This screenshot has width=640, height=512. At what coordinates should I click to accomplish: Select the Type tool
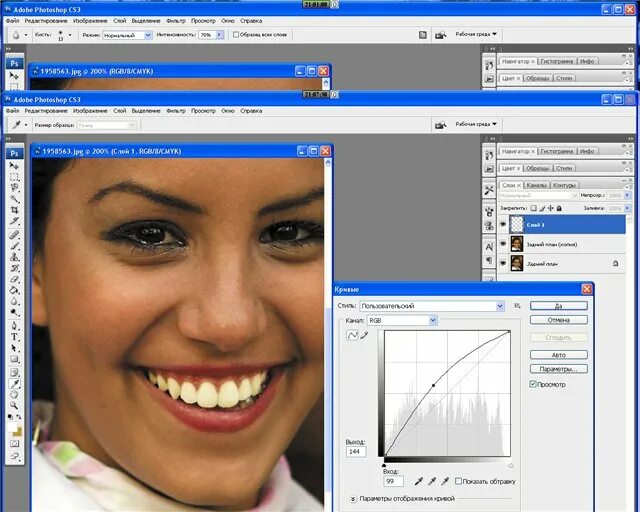(14, 337)
